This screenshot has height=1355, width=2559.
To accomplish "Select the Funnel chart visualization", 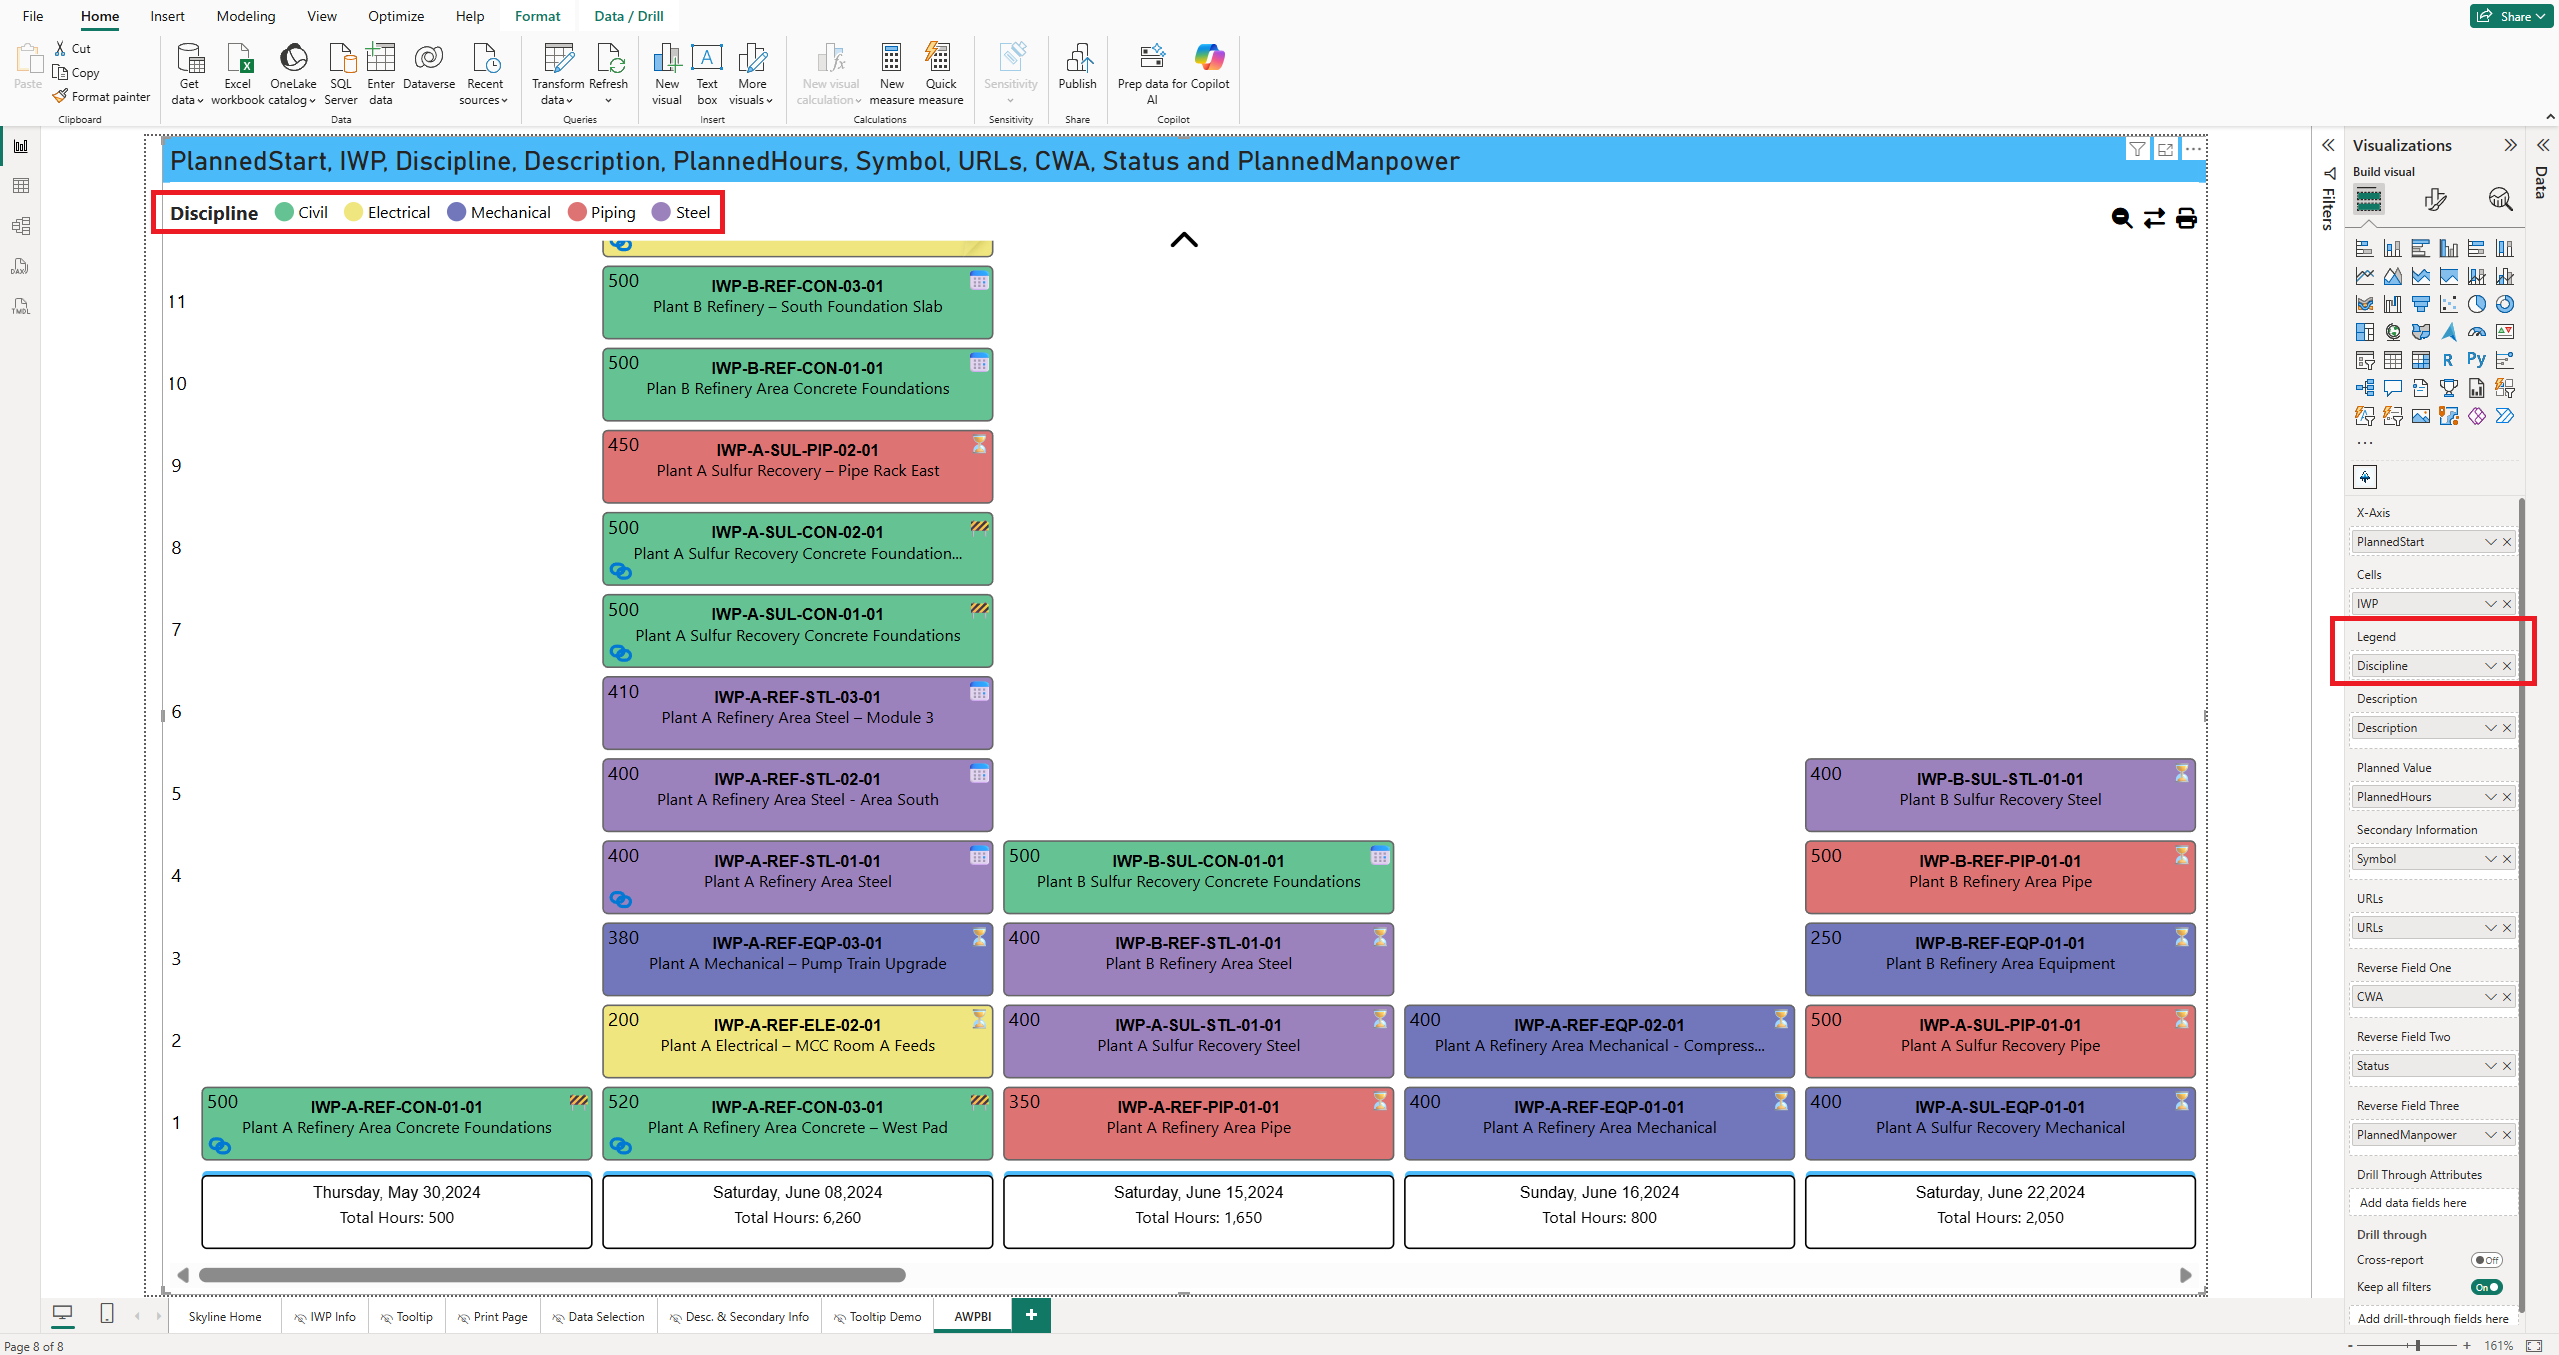I will click(x=2420, y=304).
